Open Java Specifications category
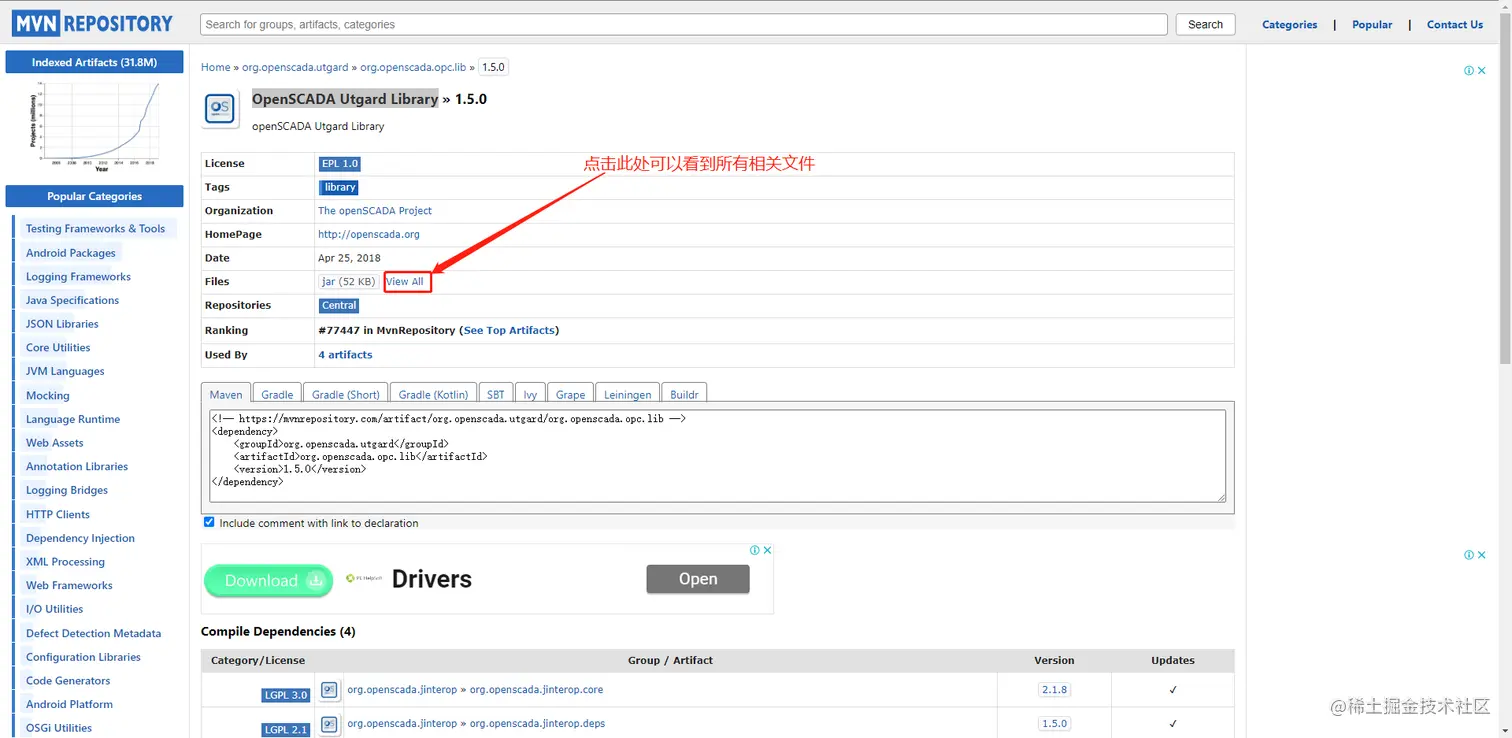This screenshot has width=1512, height=738. [x=72, y=300]
